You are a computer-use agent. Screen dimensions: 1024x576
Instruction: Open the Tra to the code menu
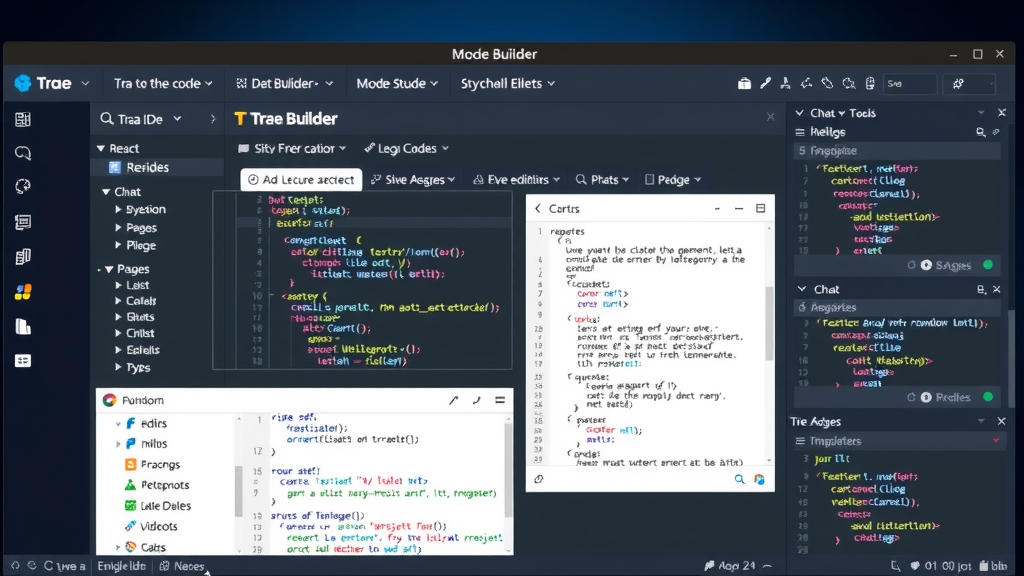(163, 84)
